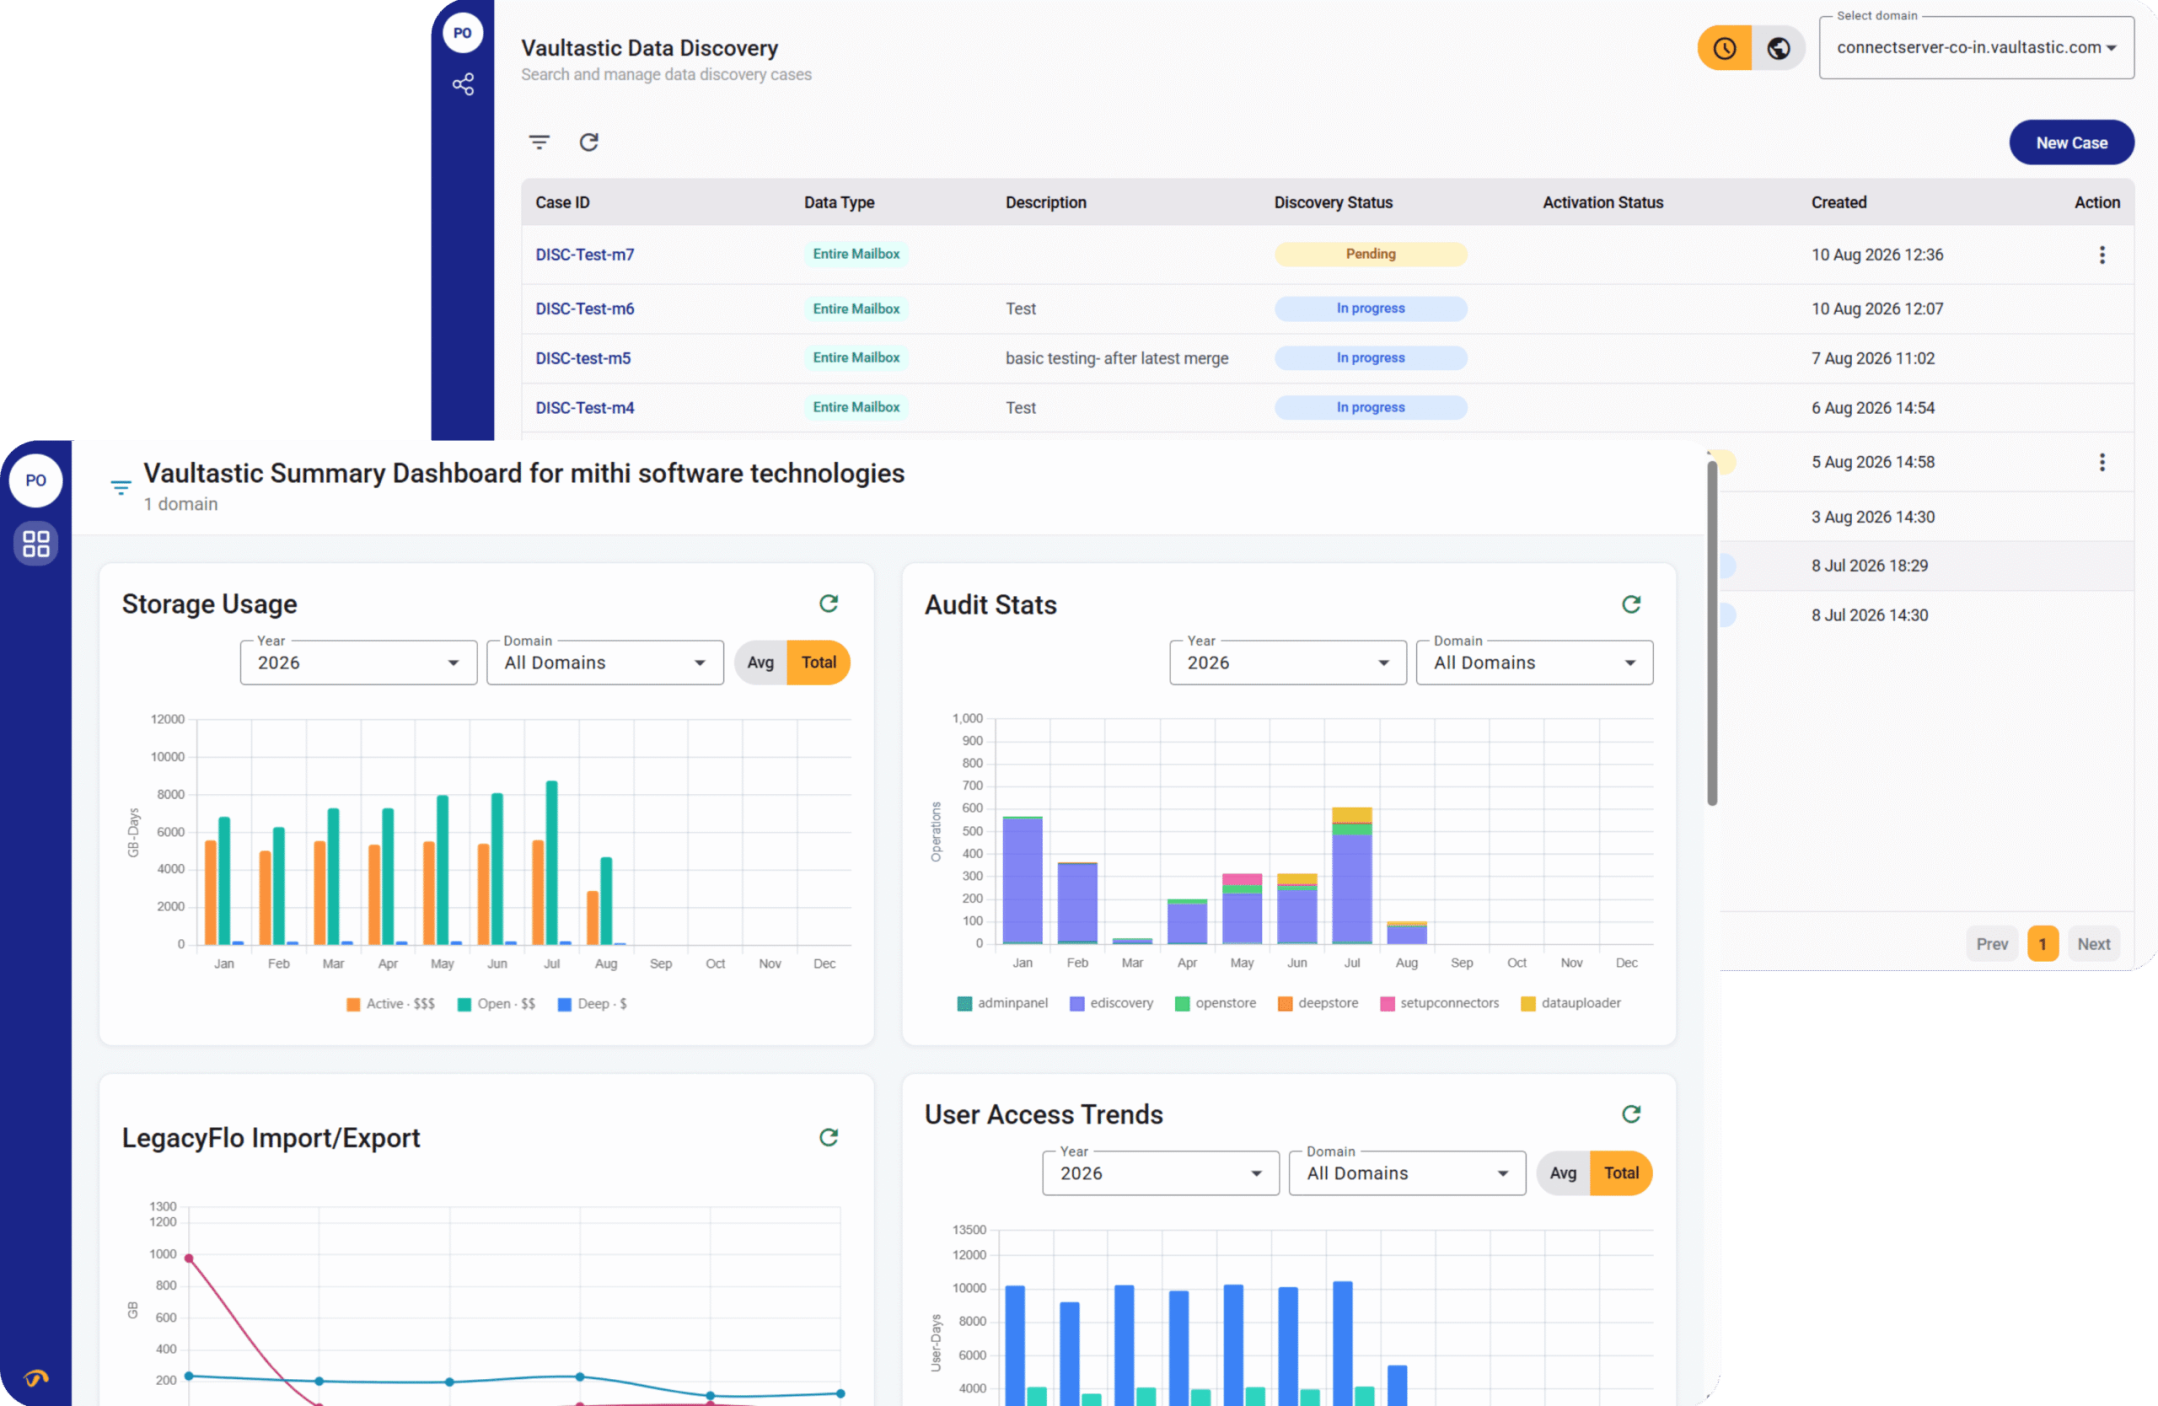Click the "8 Jul 2026 18:29" created date
Viewport: 2158px width, 1406px height.
[1870, 566]
